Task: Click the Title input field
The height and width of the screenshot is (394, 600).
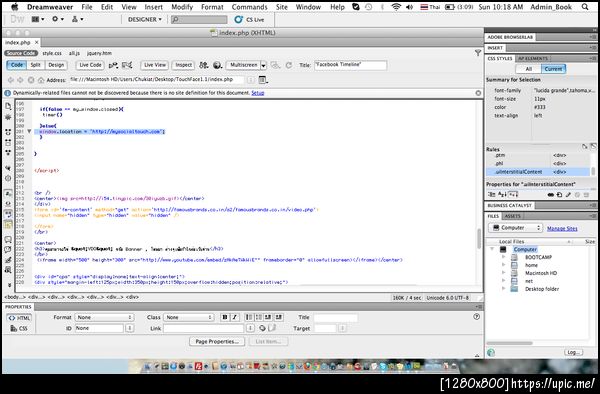Action: [350, 65]
